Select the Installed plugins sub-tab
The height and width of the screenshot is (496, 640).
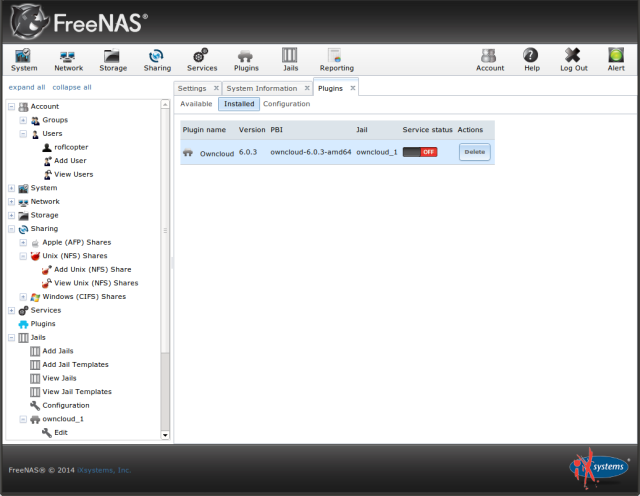coord(239,104)
